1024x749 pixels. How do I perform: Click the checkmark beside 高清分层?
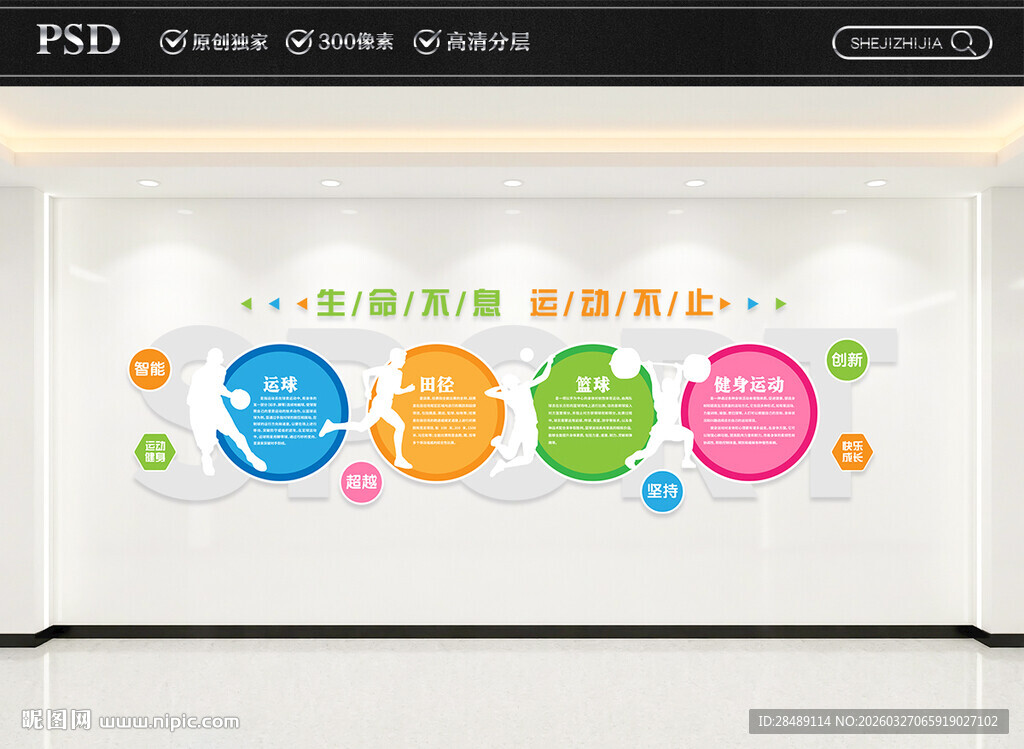[427, 42]
